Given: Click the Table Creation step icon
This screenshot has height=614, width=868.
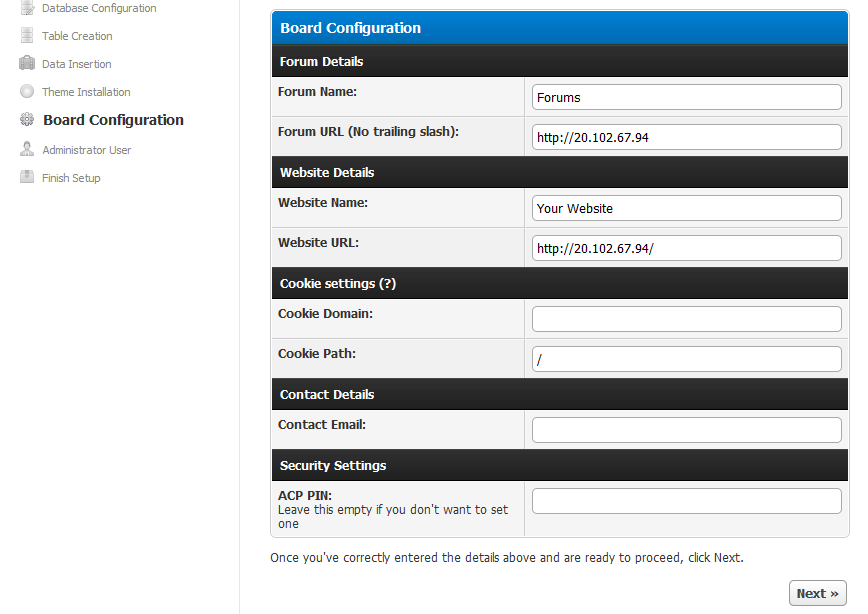Looking at the screenshot, I should [27, 36].
